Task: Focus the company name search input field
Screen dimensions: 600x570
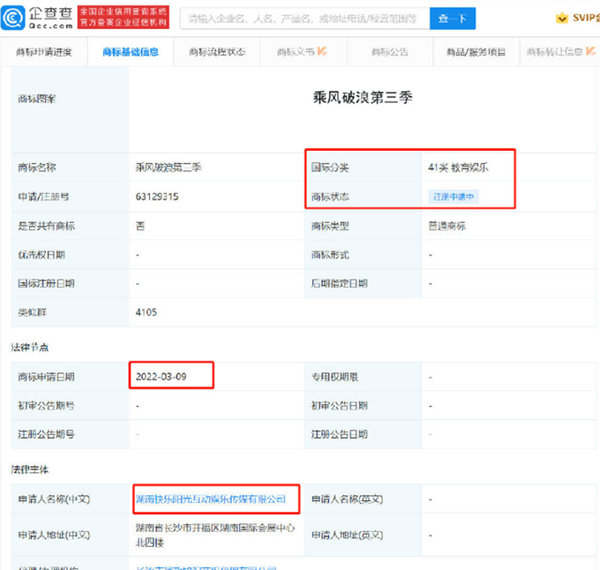Action: tap(305, 18)
